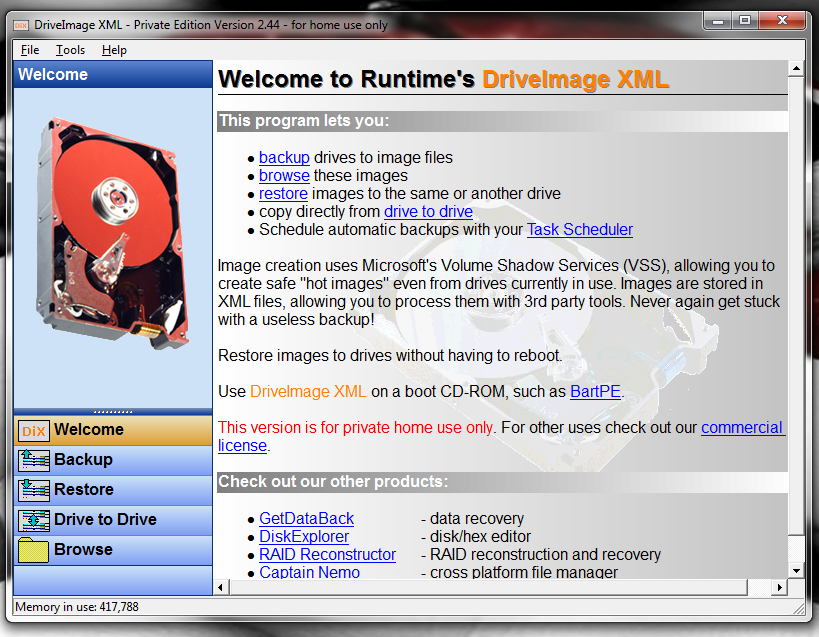The image size is (819, 637).
Task: Click 'Memory in use: 417,788' status text
Action: 77,607
